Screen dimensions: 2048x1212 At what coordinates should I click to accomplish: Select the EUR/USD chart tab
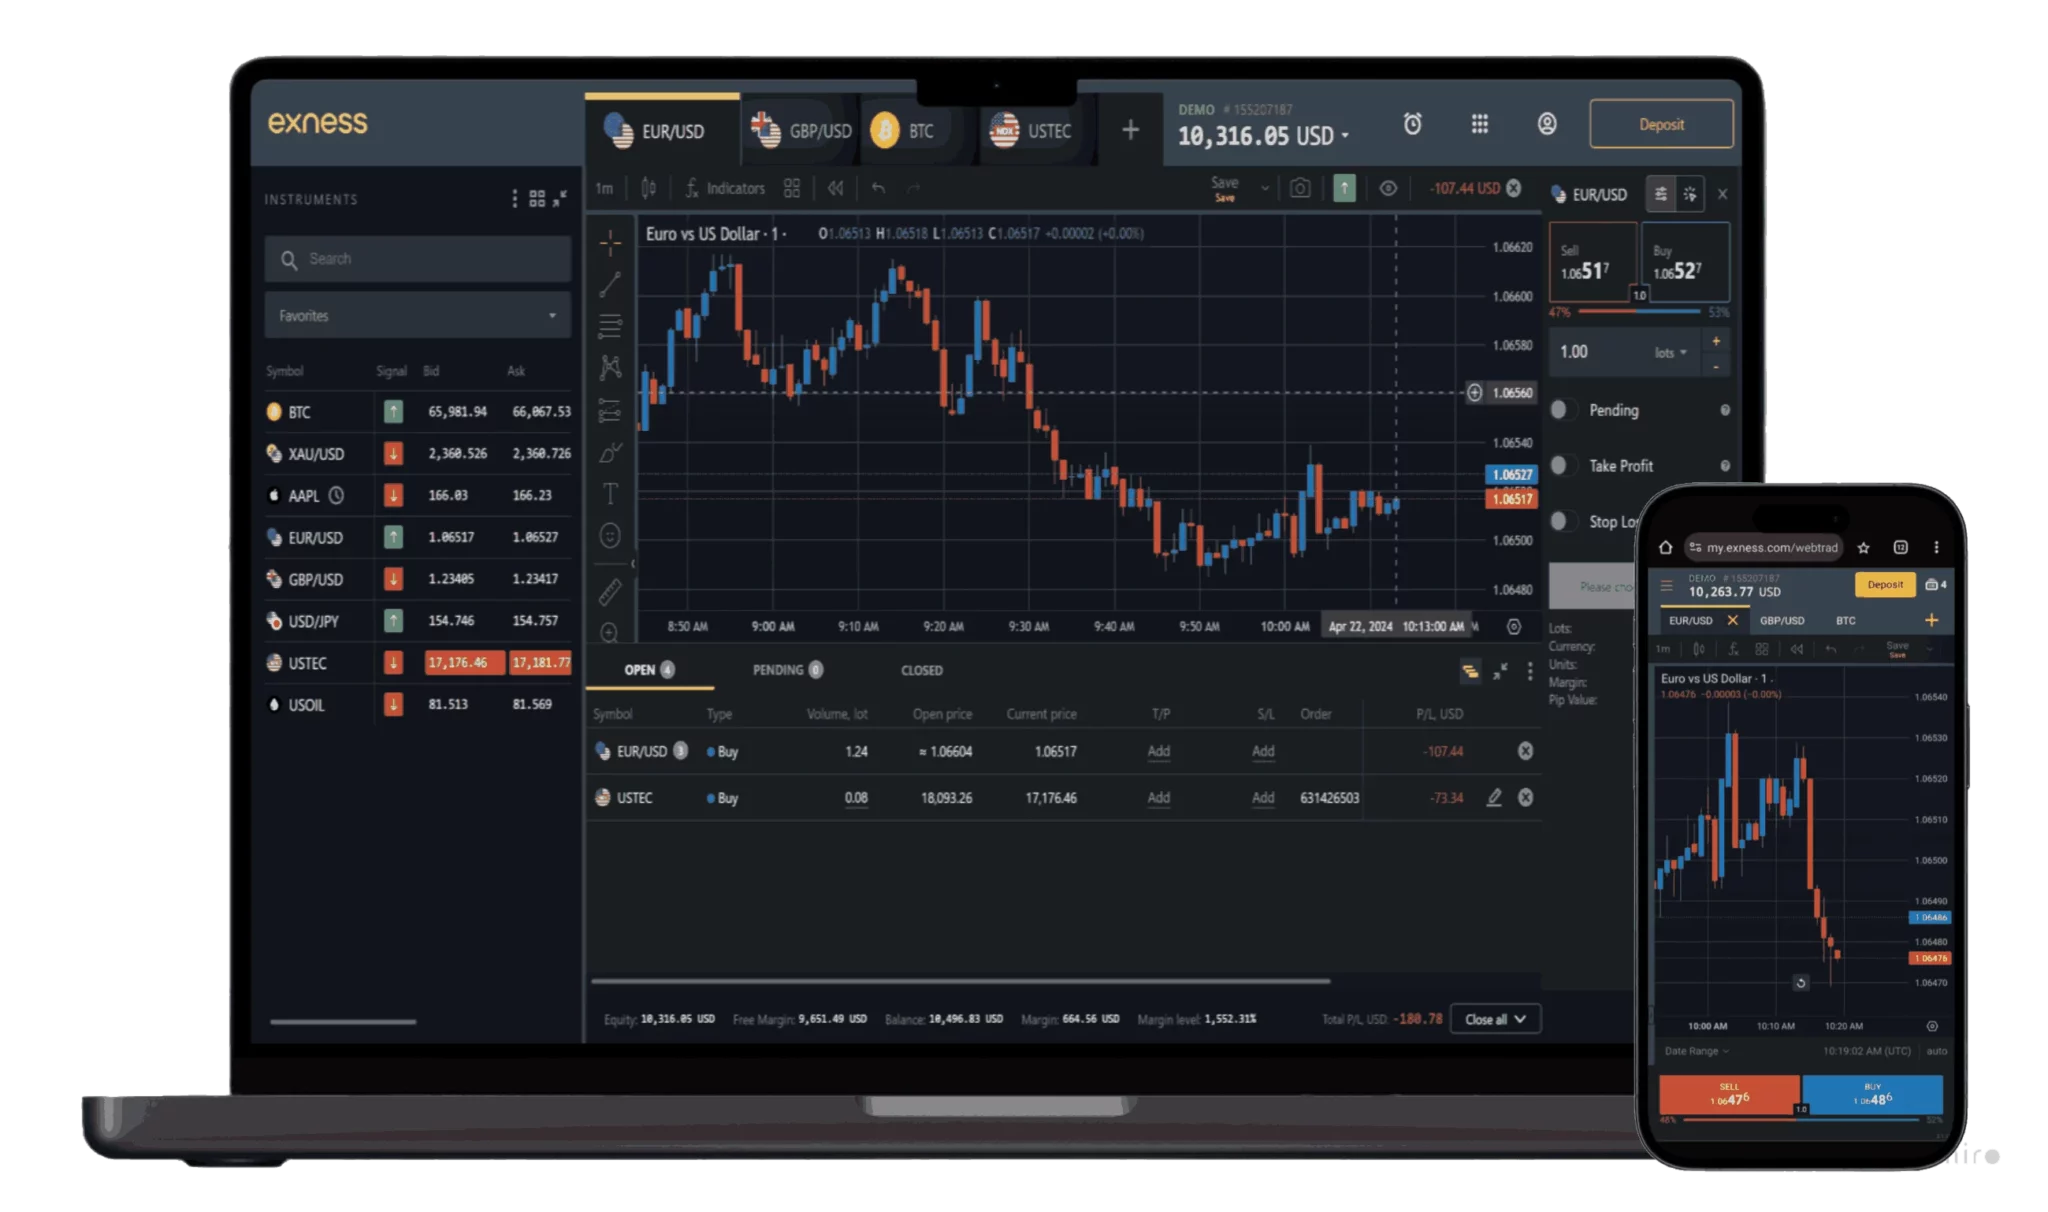pyautogui.click(x=661, y=130)
